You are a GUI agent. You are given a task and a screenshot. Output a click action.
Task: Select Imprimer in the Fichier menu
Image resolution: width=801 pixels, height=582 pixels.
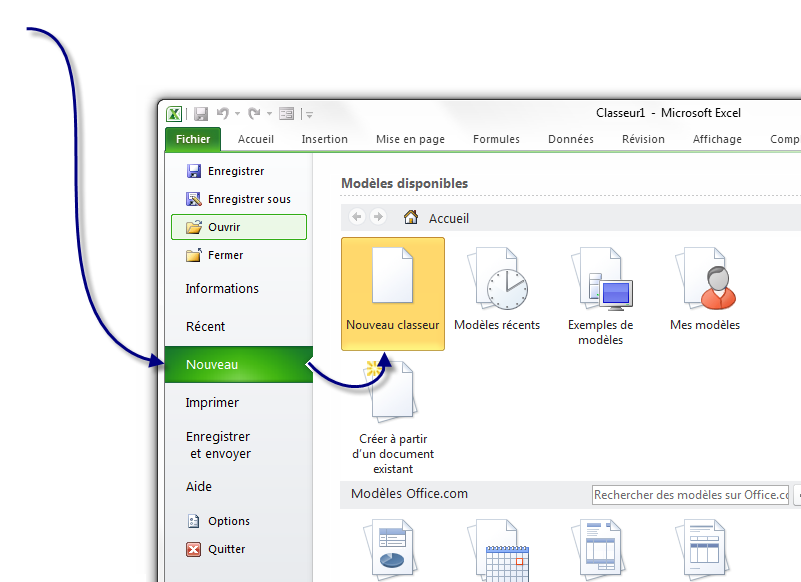tap(212, 403)
